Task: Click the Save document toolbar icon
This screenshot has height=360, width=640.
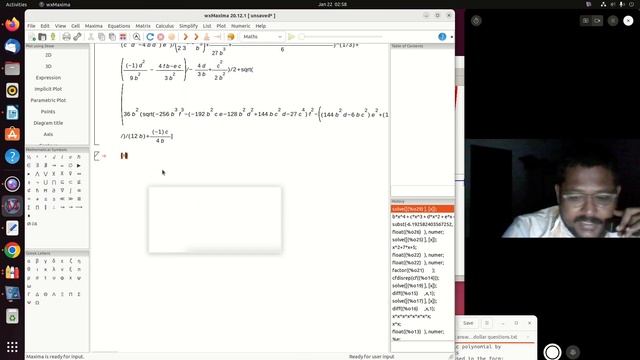Action: (53, 37)
